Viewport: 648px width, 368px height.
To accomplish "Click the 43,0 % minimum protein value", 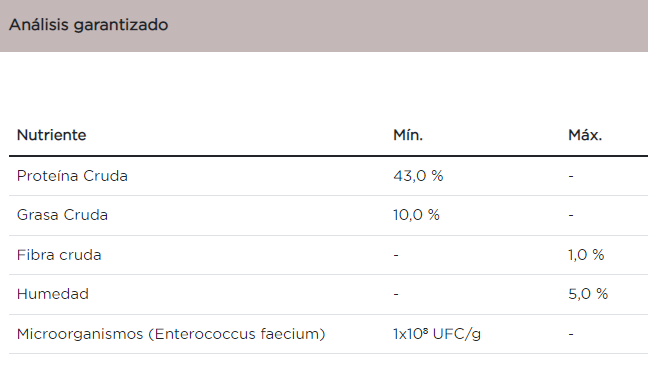I will click(418, 176).
